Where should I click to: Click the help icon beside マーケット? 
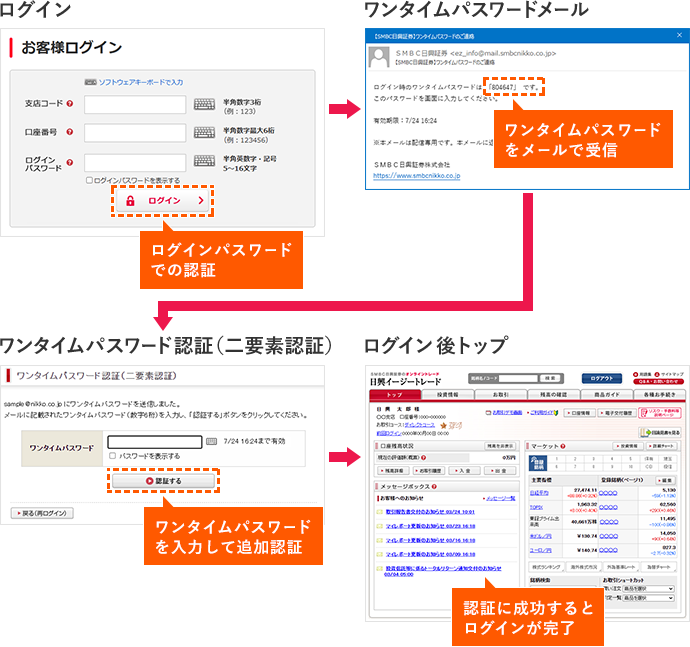tap(563, 446)
